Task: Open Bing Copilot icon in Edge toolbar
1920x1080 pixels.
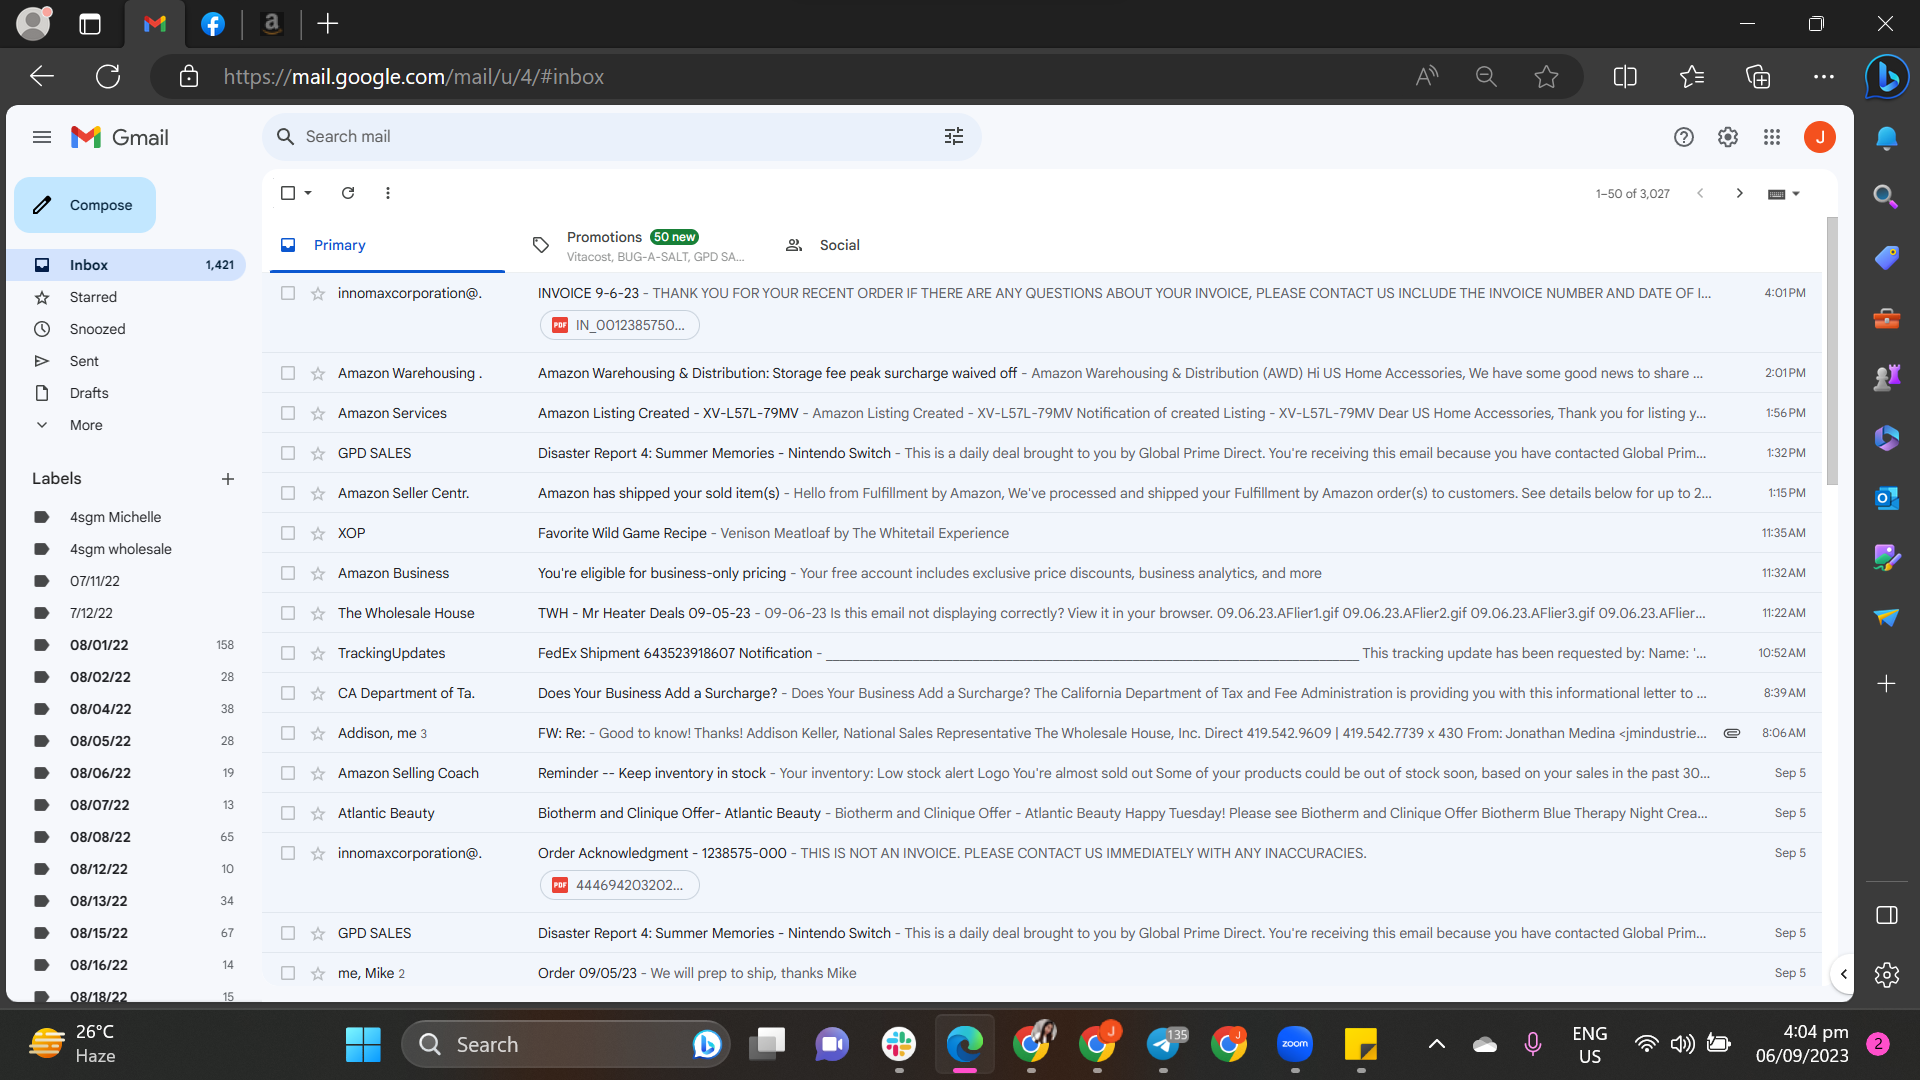Action: point(1886,76)
